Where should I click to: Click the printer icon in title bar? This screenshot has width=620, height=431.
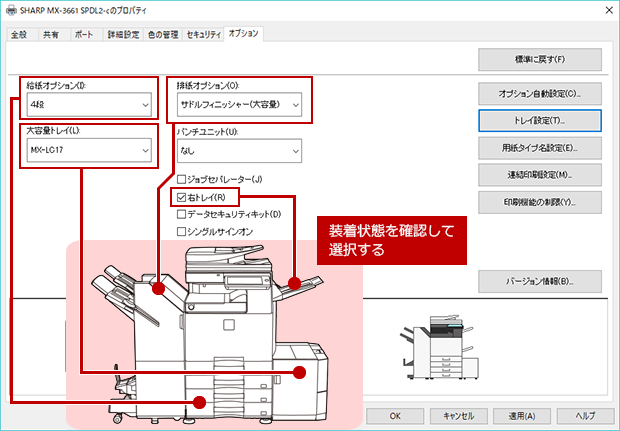[11, 10]
